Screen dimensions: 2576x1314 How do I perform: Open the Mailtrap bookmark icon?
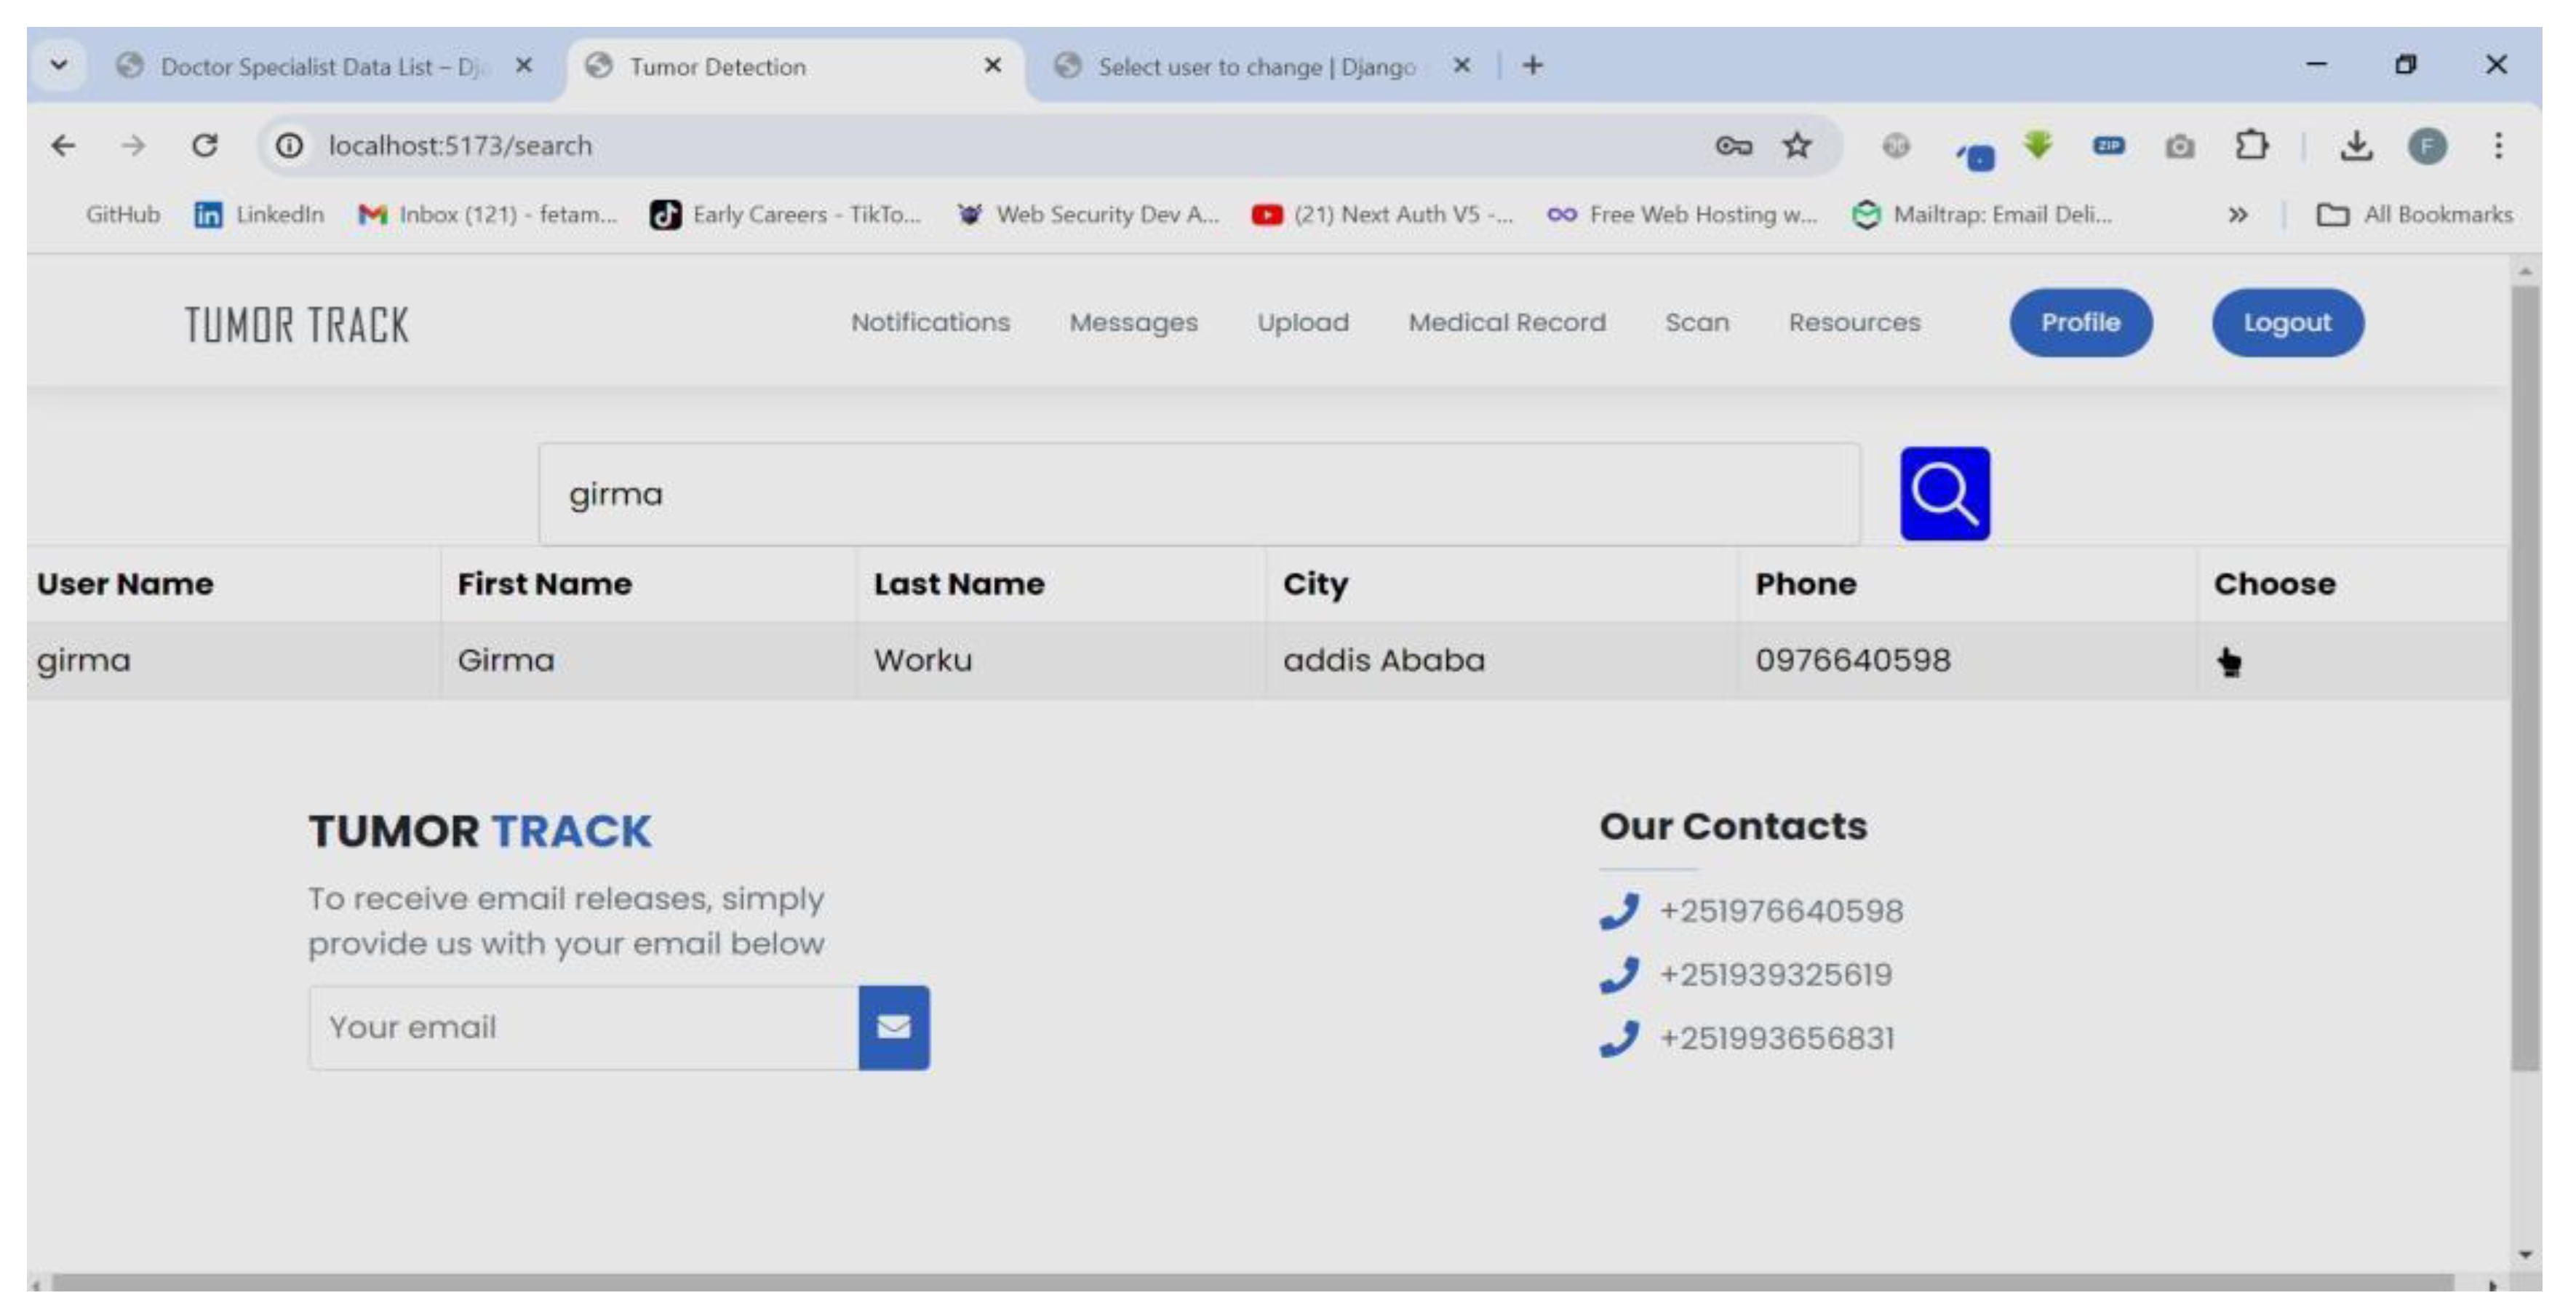coord(1866,213)
